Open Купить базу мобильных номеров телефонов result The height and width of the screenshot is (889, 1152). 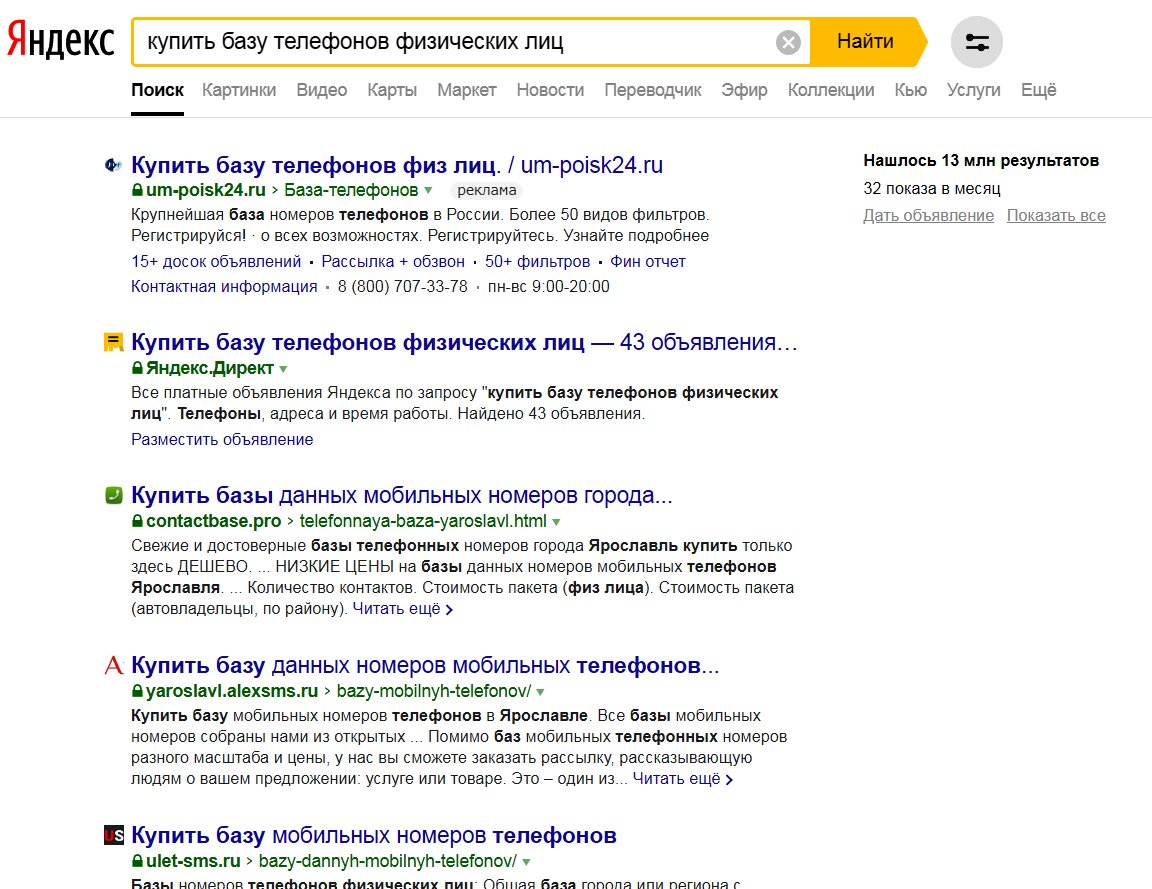pyautogui.click(x=374, y=835)
